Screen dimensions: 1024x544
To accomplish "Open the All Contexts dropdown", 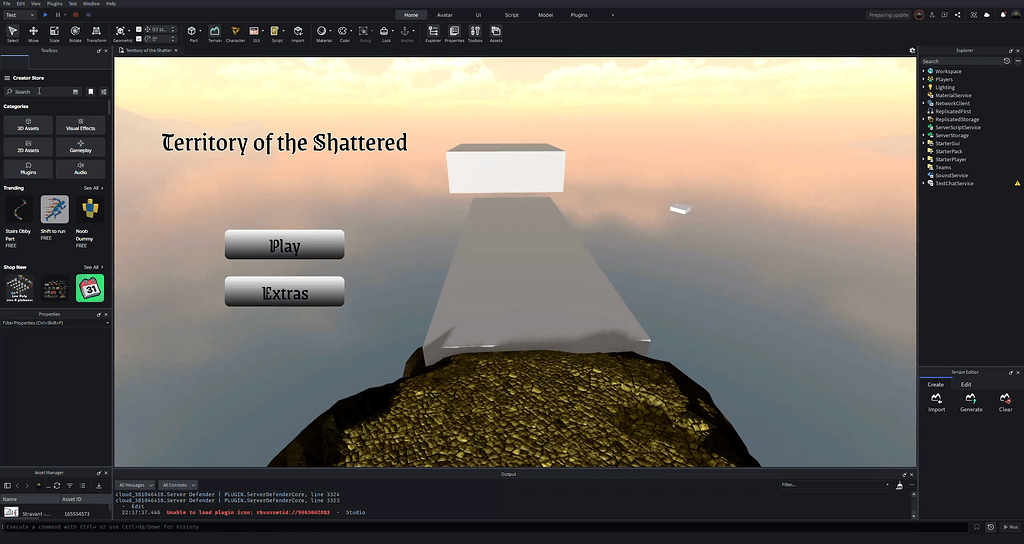I will [x=178, y=485].
